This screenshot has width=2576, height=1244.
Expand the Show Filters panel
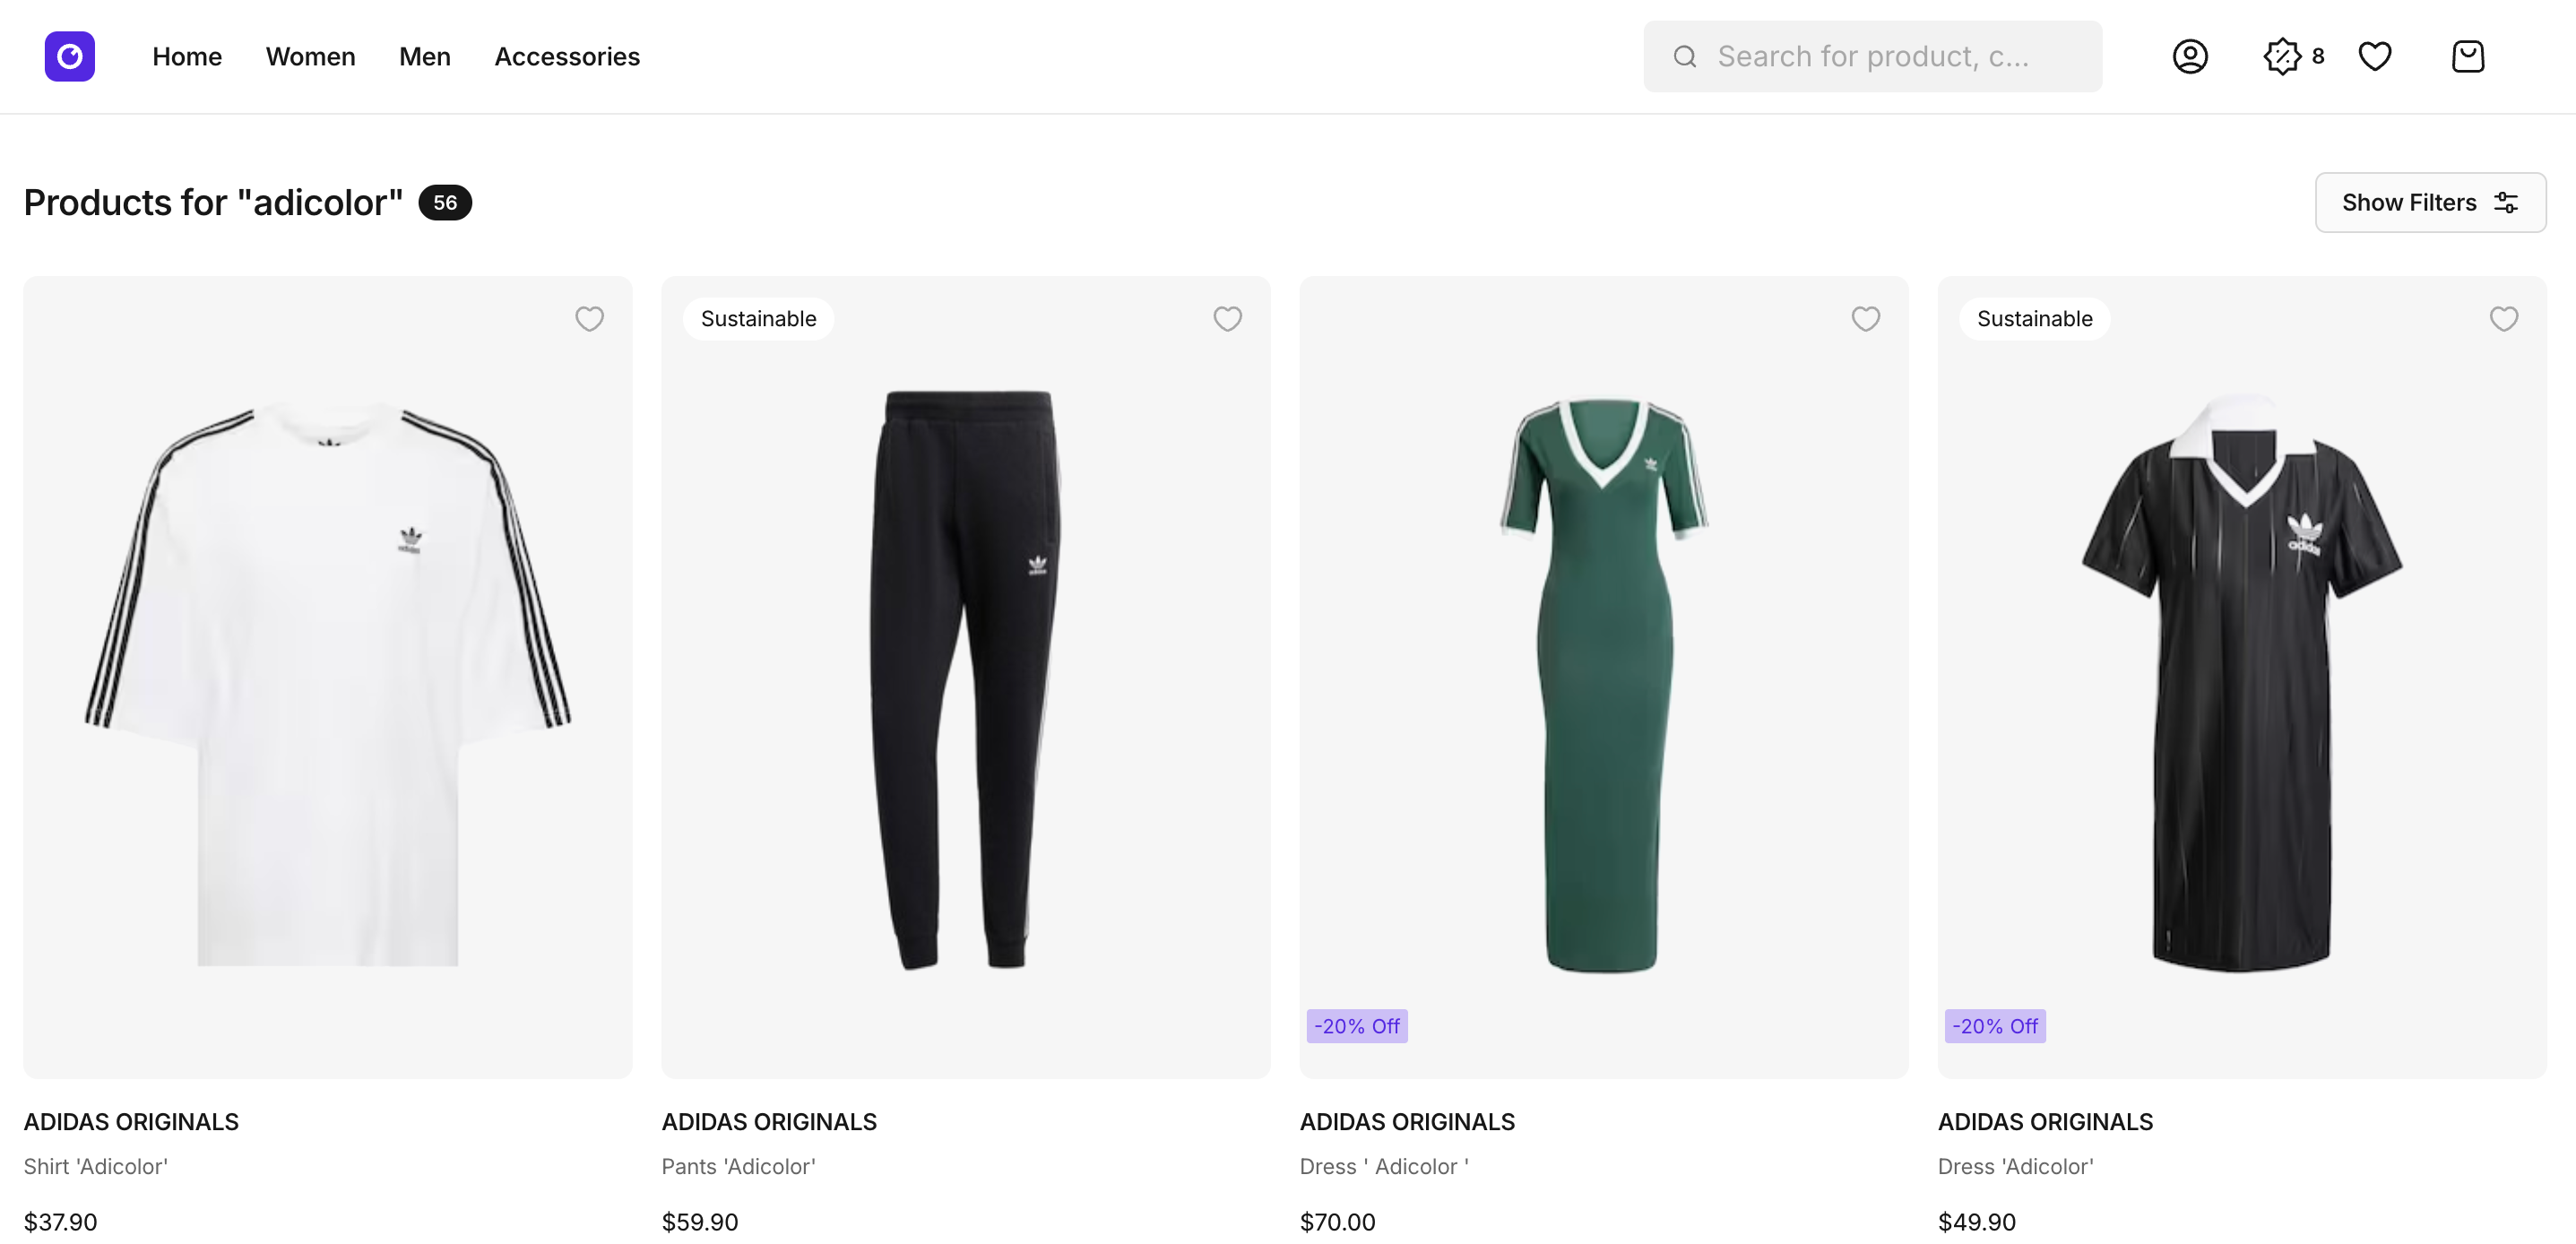point(2429,203)
